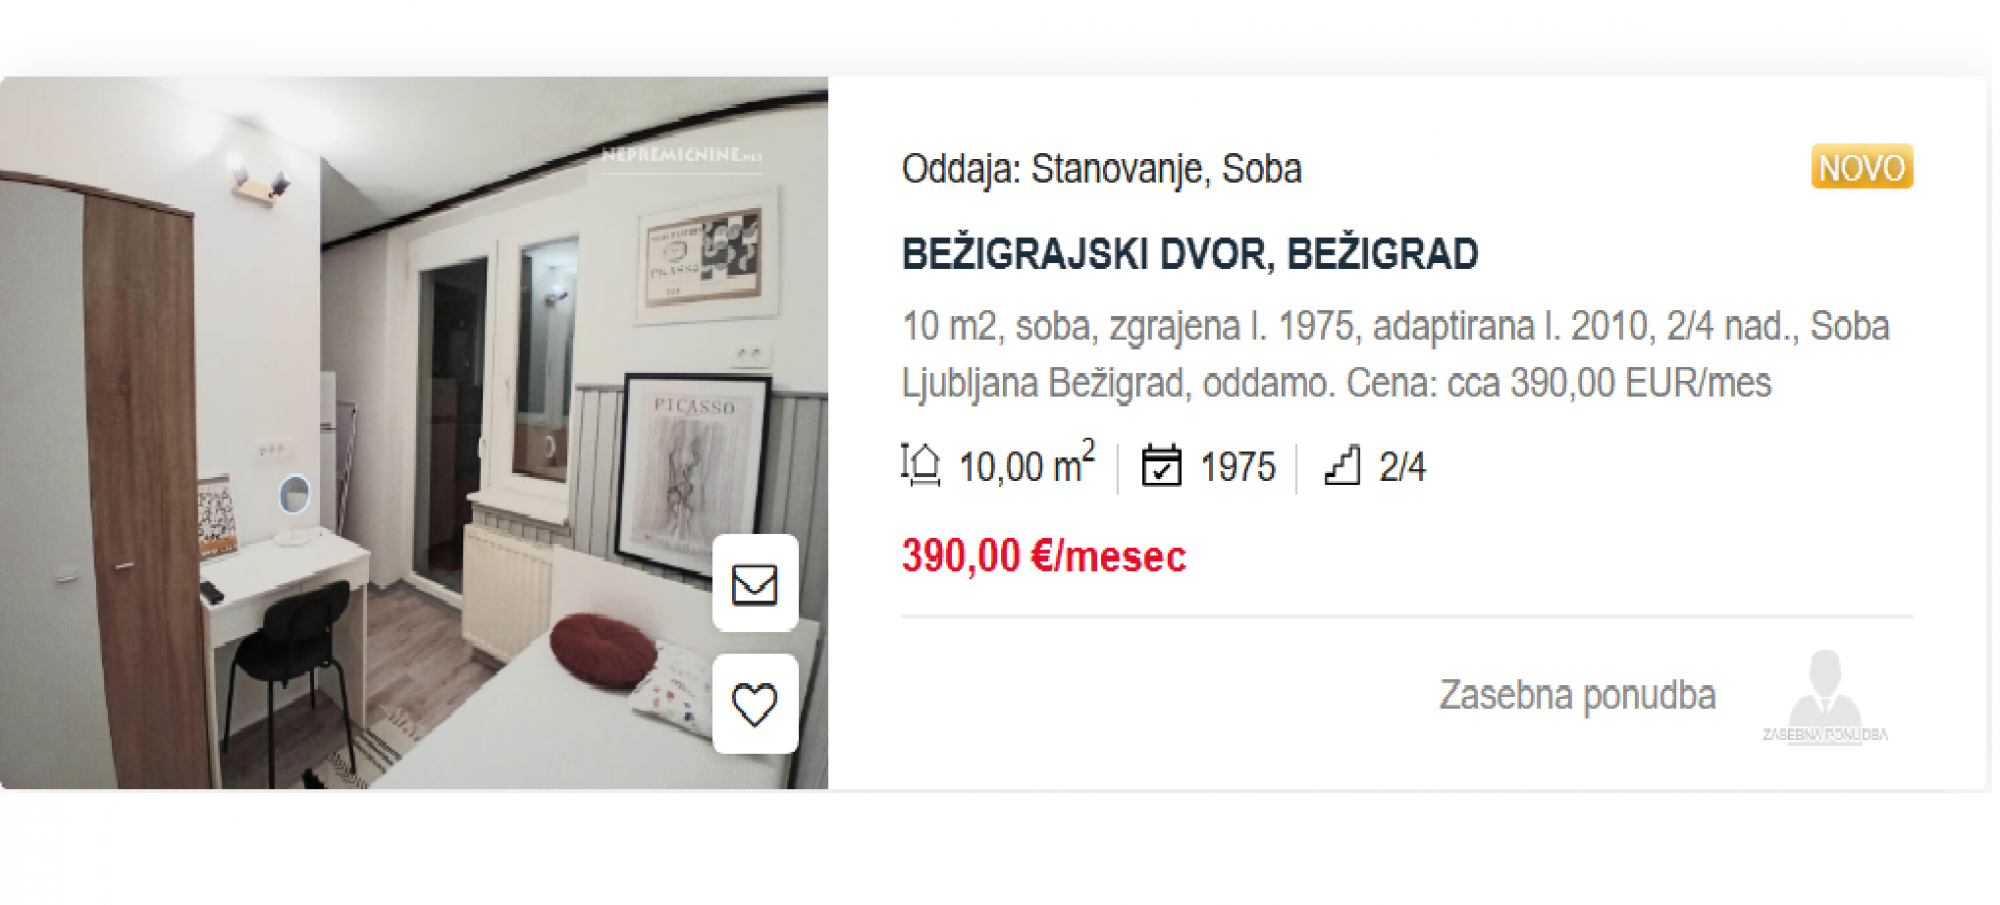The width and height of the screenshot is (2000, 905).
Task: Click the 10,00 m² area value
Action: (x=1026, y=465)
